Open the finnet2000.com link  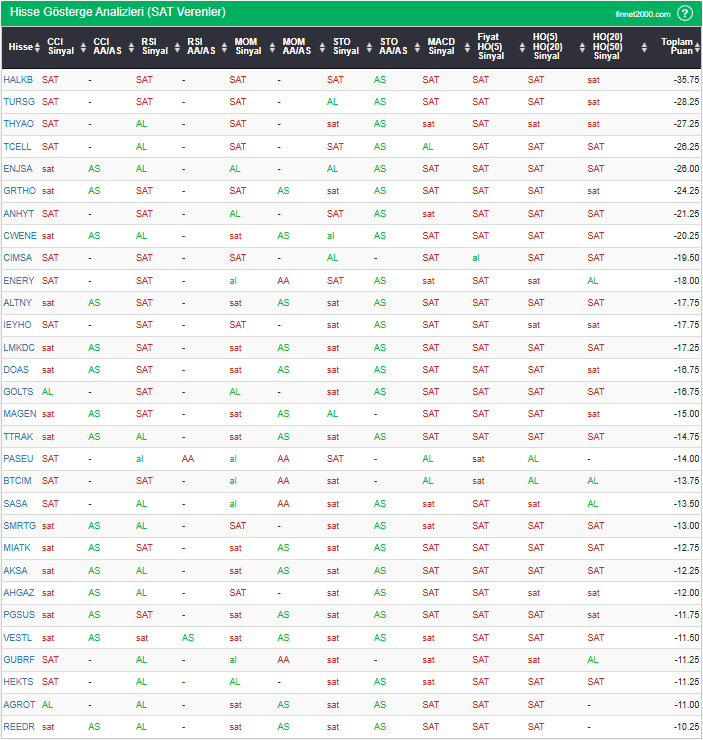642,13
